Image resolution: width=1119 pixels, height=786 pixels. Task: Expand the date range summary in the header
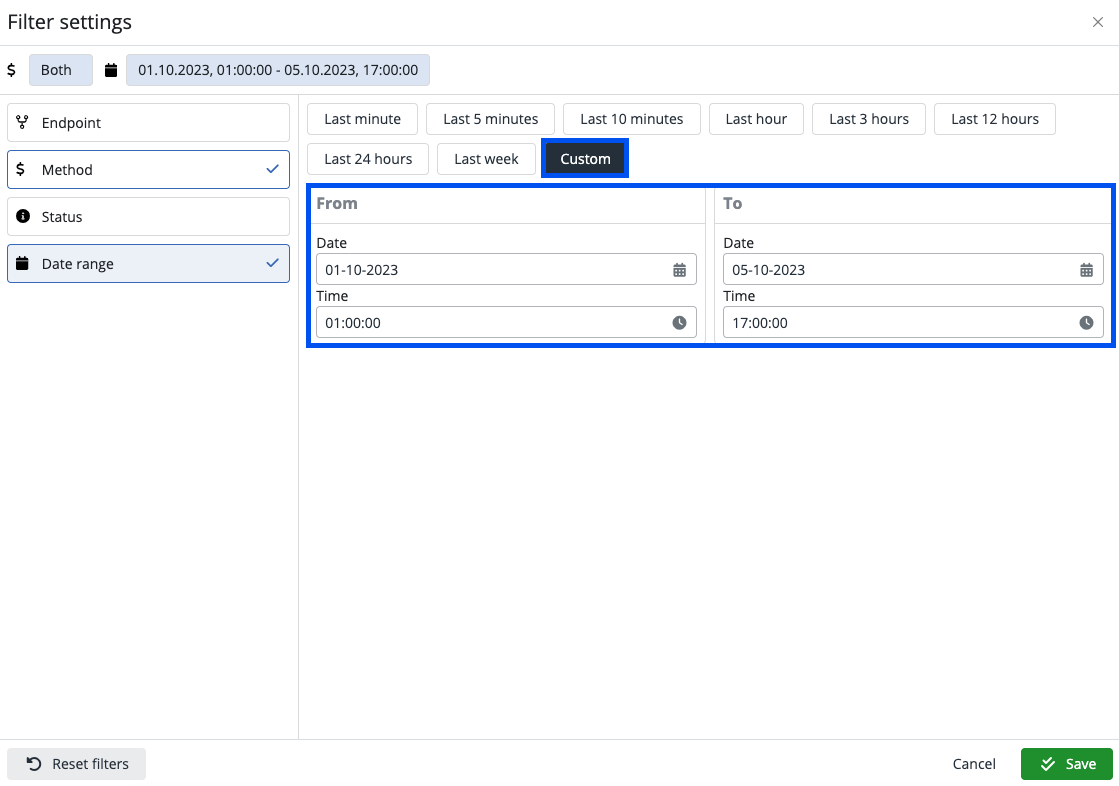click(x=279, y=69)
